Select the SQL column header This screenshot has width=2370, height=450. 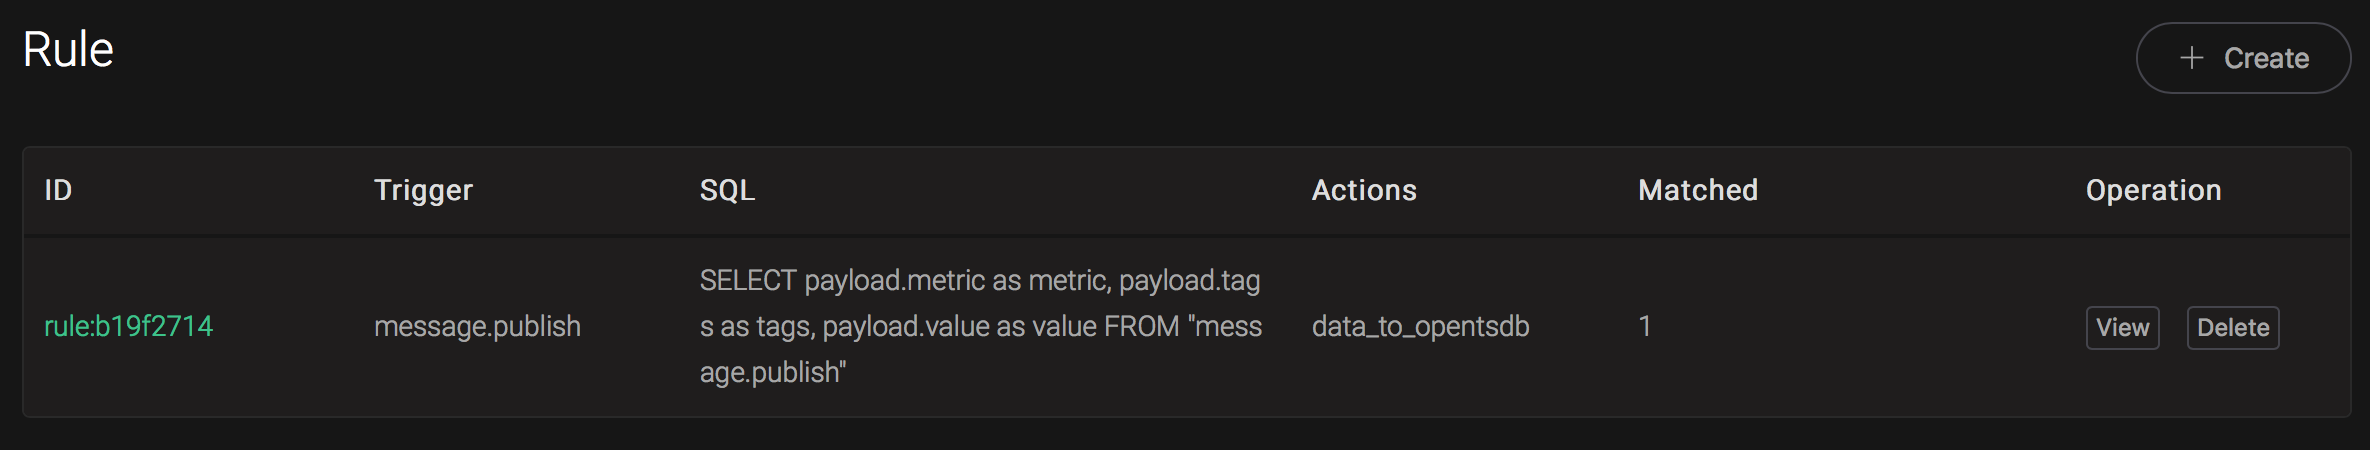[x=727, y=190]
